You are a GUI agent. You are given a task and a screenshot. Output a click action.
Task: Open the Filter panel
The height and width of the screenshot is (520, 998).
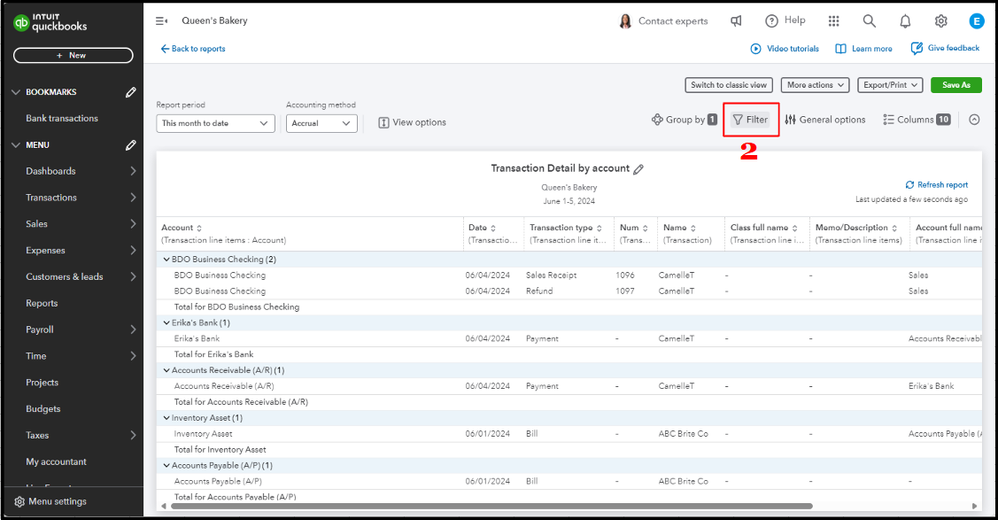point(750,120)
